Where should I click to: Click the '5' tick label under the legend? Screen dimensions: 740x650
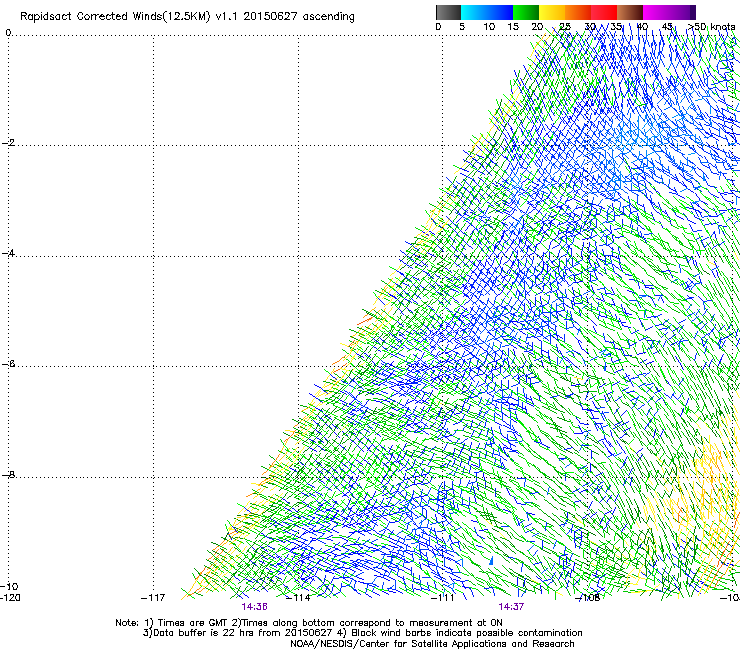tap(462, 27)
